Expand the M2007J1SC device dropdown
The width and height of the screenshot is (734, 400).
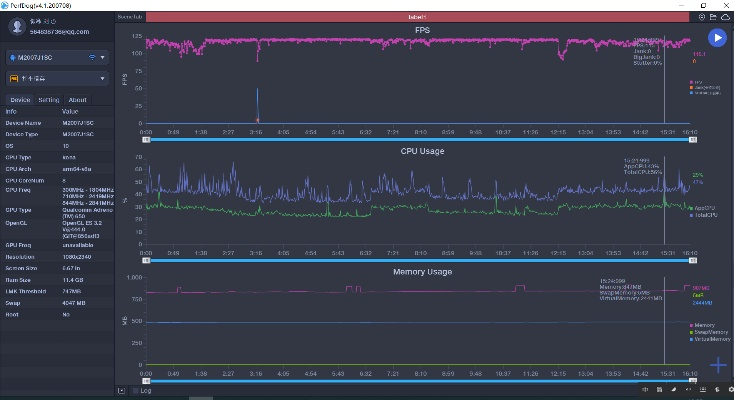point(102,57)
